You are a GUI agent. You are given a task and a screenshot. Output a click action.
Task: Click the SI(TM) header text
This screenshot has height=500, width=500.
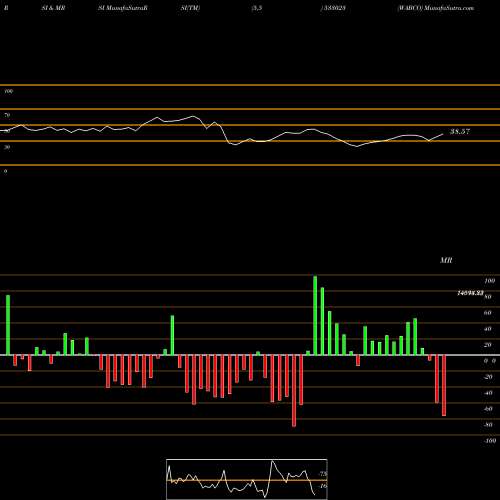(190, 8)
